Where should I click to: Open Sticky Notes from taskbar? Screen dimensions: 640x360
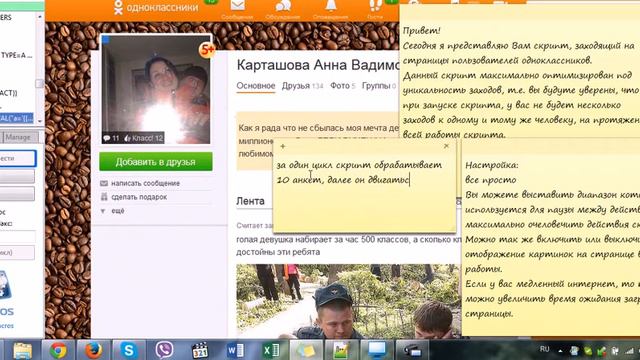coord(306,350)
